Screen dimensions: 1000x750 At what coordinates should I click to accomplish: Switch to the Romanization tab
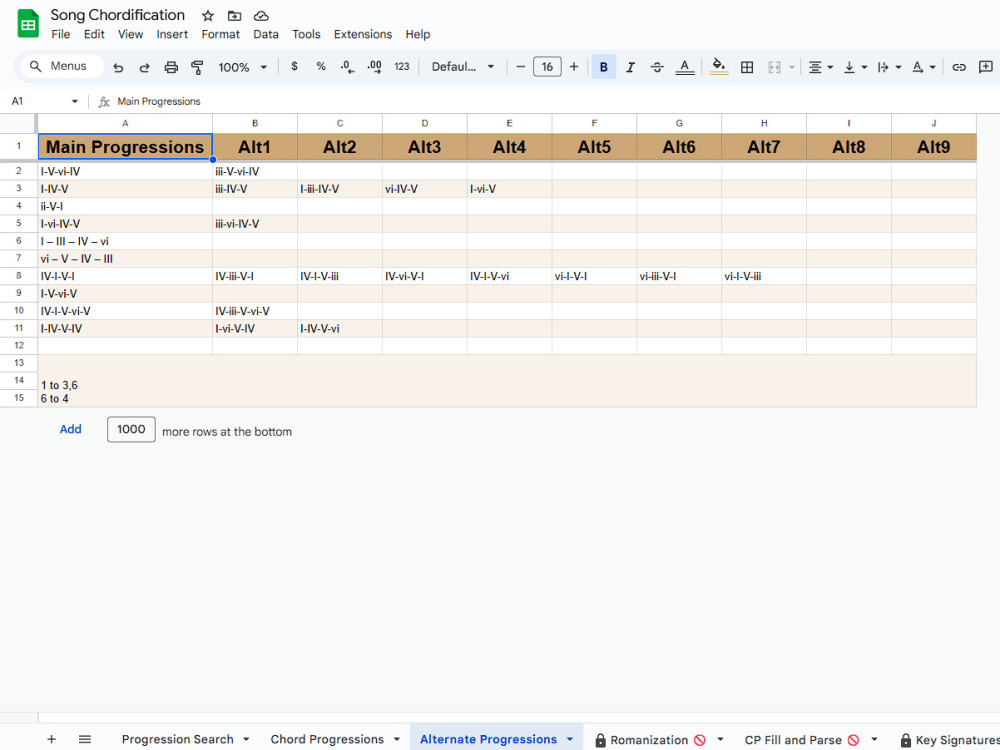coord(649,740)
